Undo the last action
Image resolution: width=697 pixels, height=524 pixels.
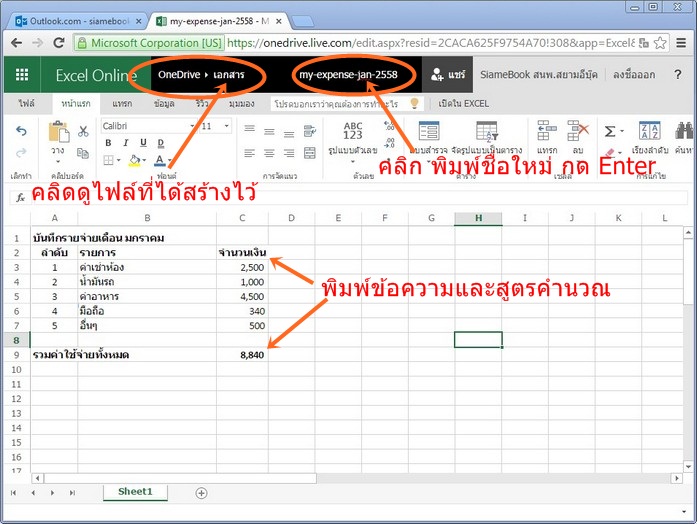click(21, 131)
